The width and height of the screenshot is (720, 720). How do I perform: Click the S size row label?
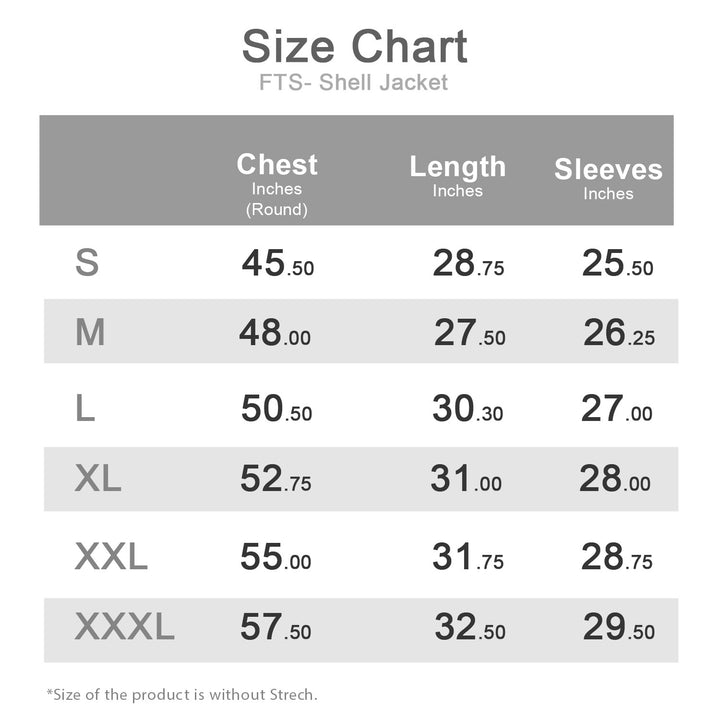coord(87,263)
